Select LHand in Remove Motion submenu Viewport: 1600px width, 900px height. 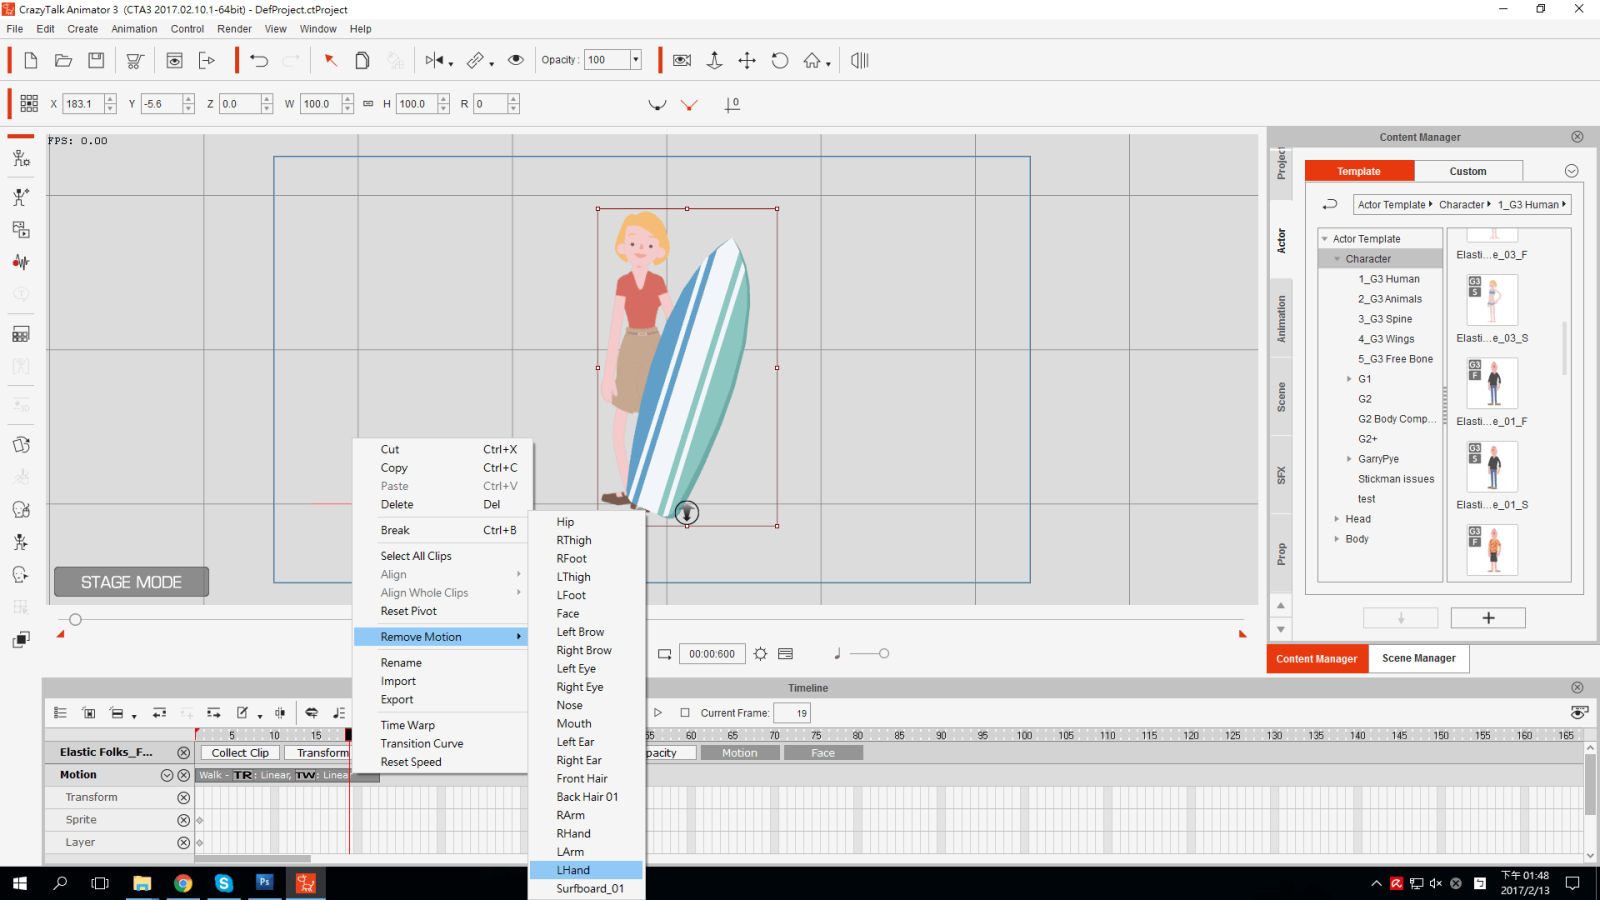coord(586,870)
